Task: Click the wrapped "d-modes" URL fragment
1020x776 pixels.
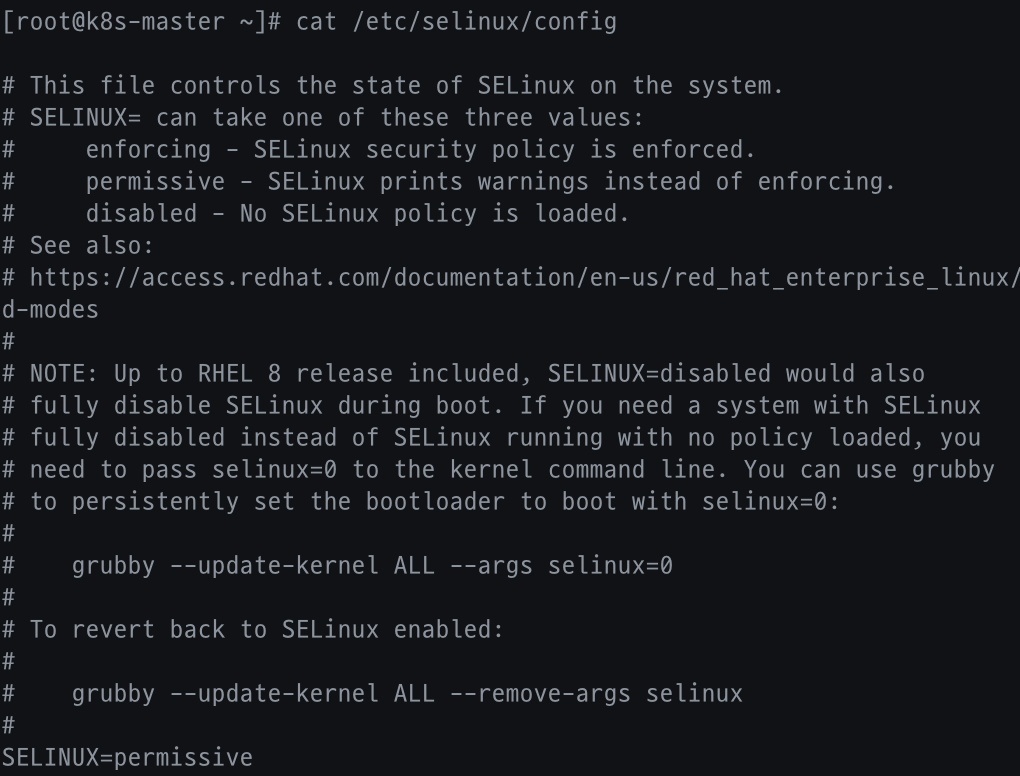Action: point(50,309)
